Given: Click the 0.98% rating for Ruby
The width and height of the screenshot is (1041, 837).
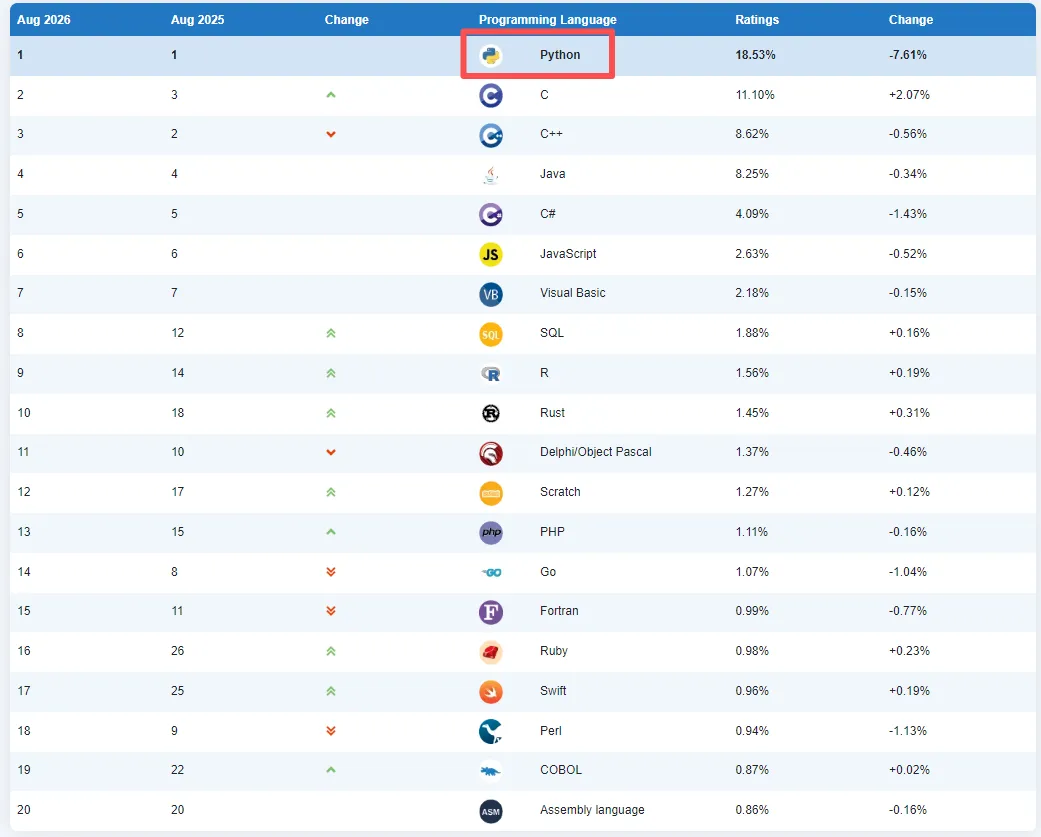Looking at the screenshot, I should (x=752, y=651).
